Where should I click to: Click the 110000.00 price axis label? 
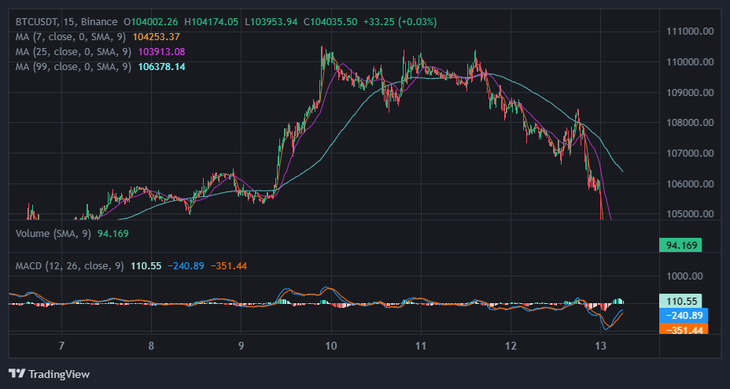coord(690,62)
